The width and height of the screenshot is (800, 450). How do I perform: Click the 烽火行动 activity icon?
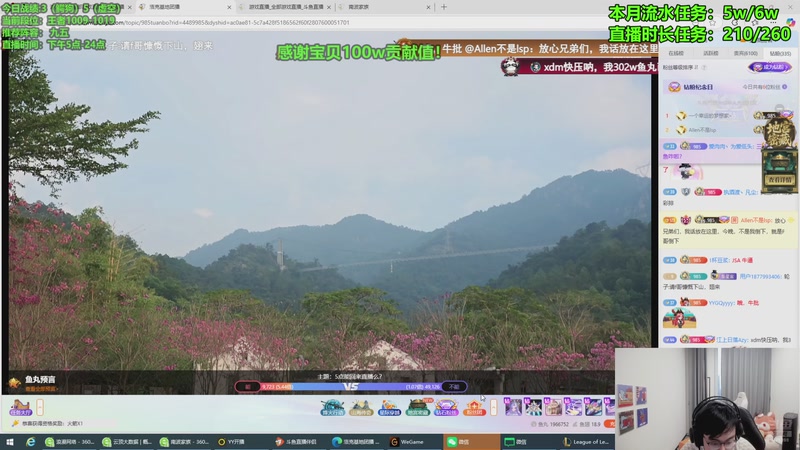(333, 408)
